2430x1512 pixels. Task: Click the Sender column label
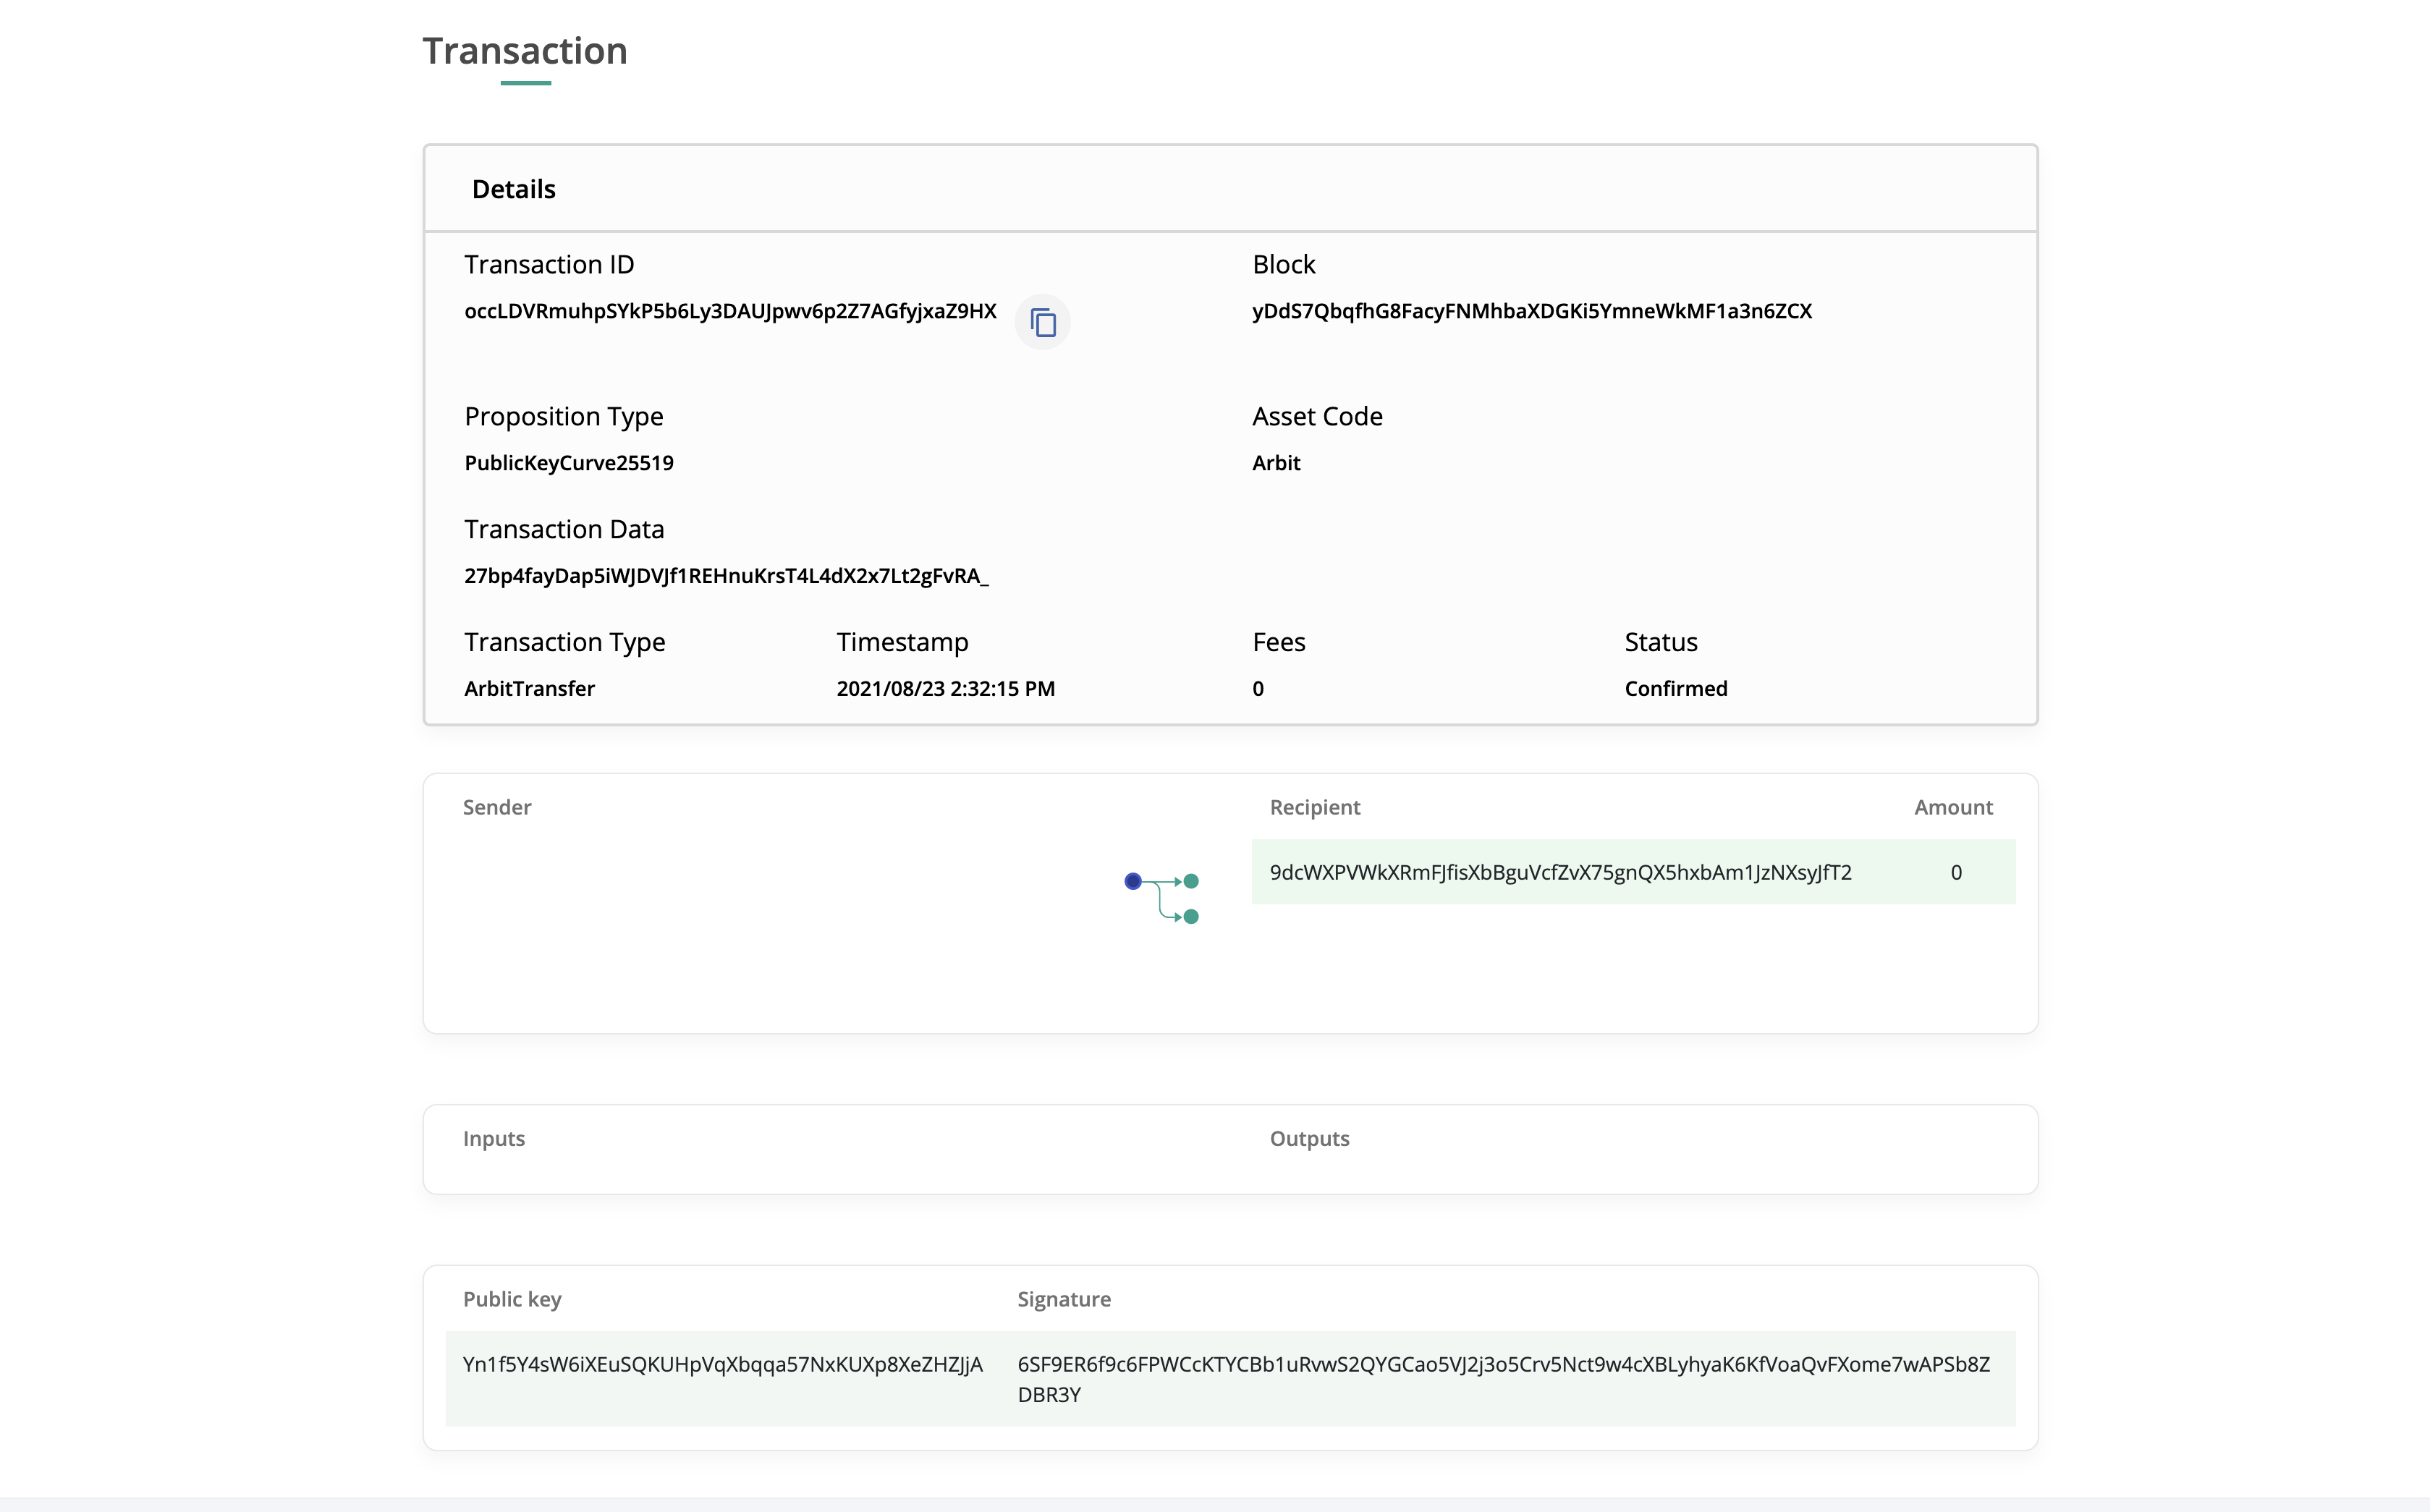(497, 807)
